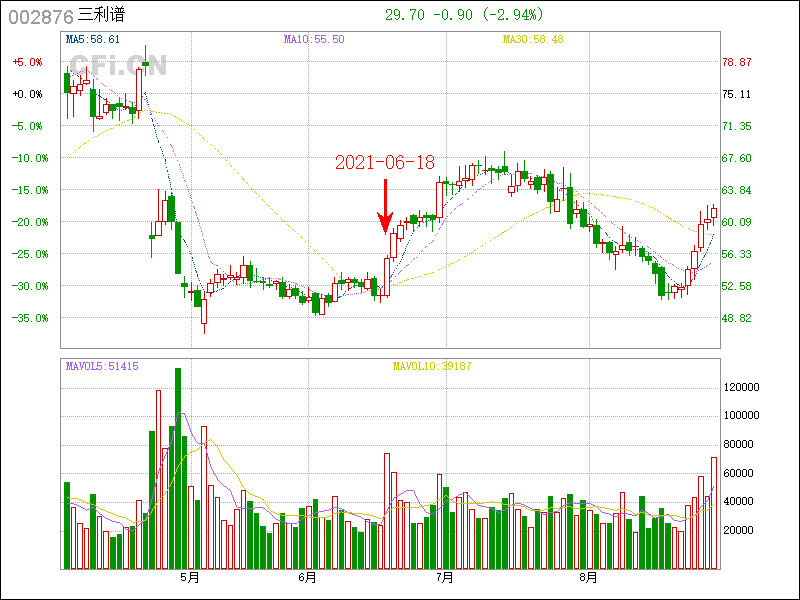The image size is (800, 600).
Task: Click the stock code 002876
Action: click(x=41, y=17)
